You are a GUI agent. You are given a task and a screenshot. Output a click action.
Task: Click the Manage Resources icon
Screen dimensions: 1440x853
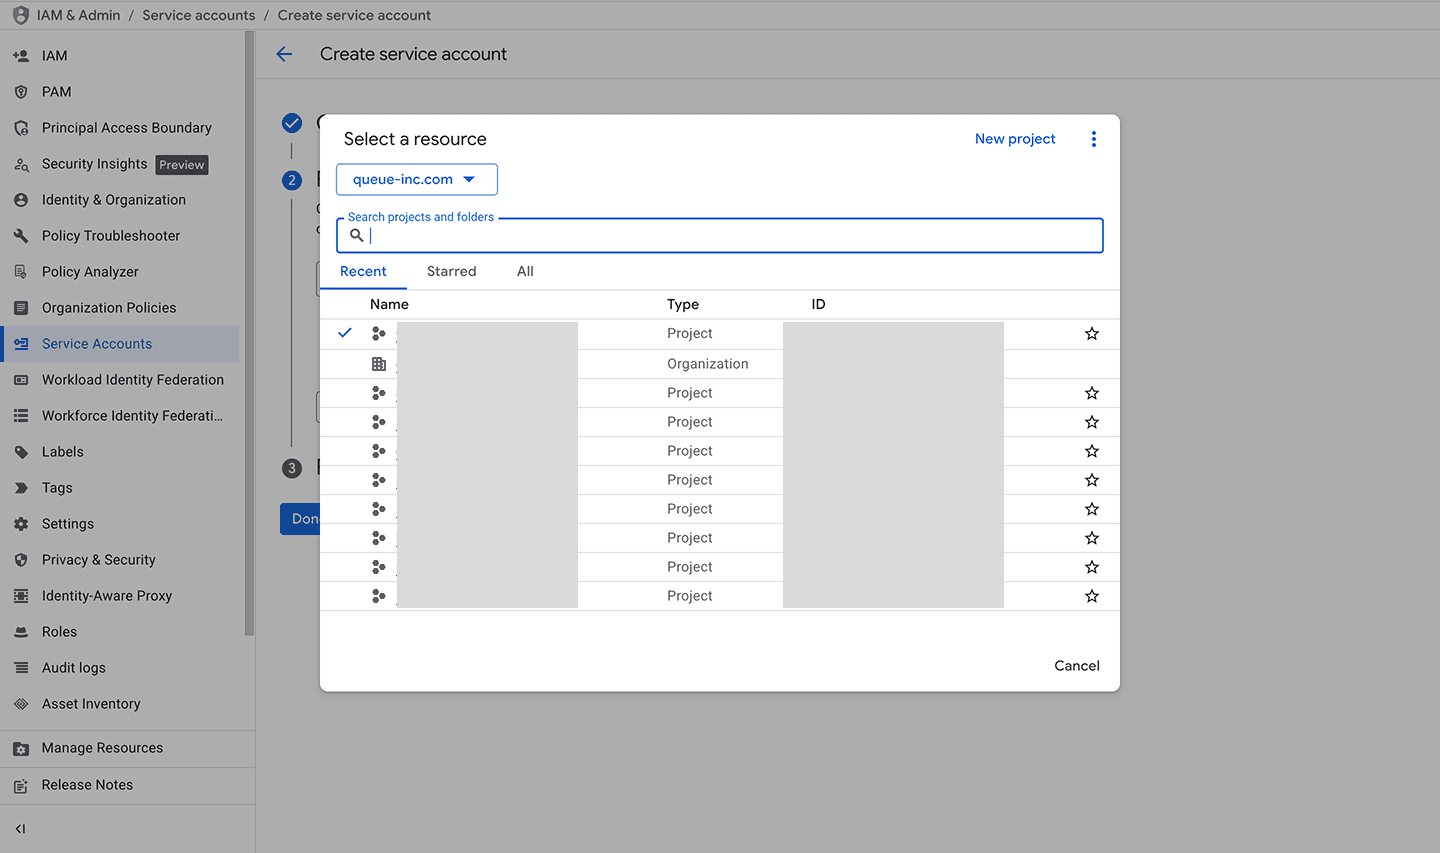pos(19,747)
